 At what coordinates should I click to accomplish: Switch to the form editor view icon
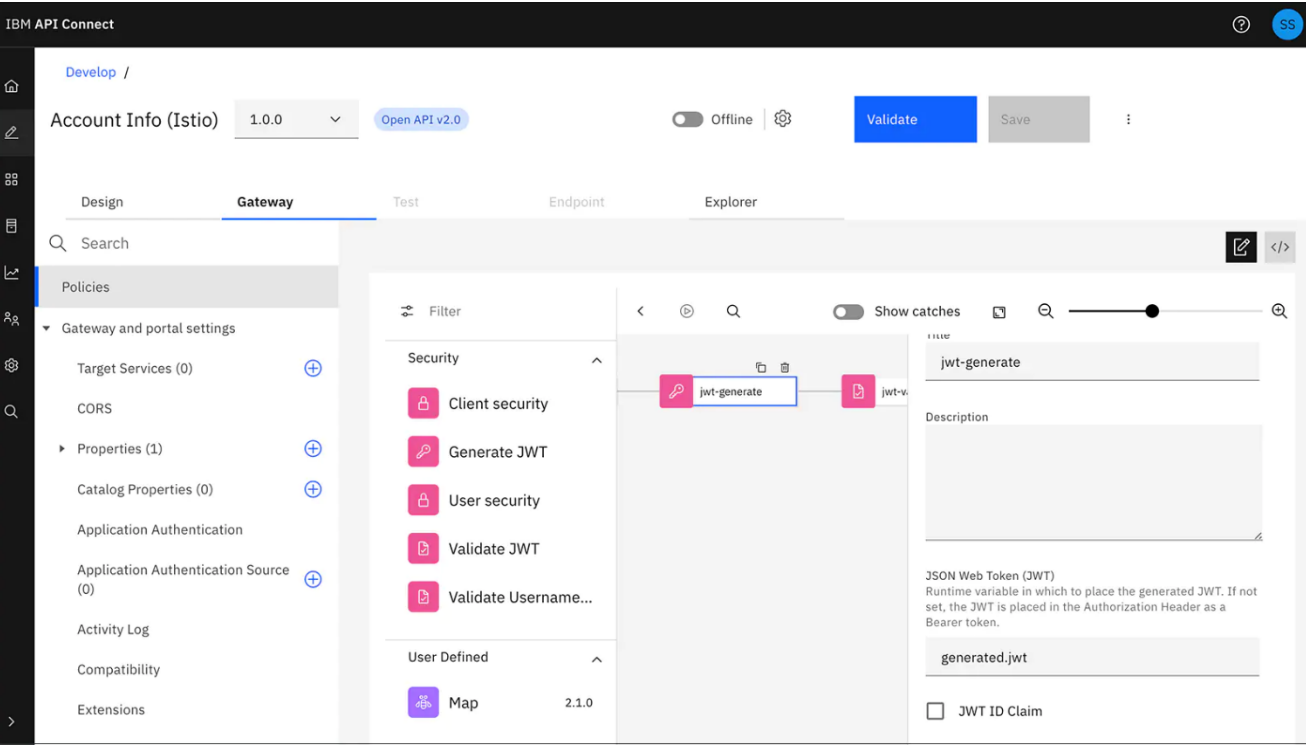1241,247
